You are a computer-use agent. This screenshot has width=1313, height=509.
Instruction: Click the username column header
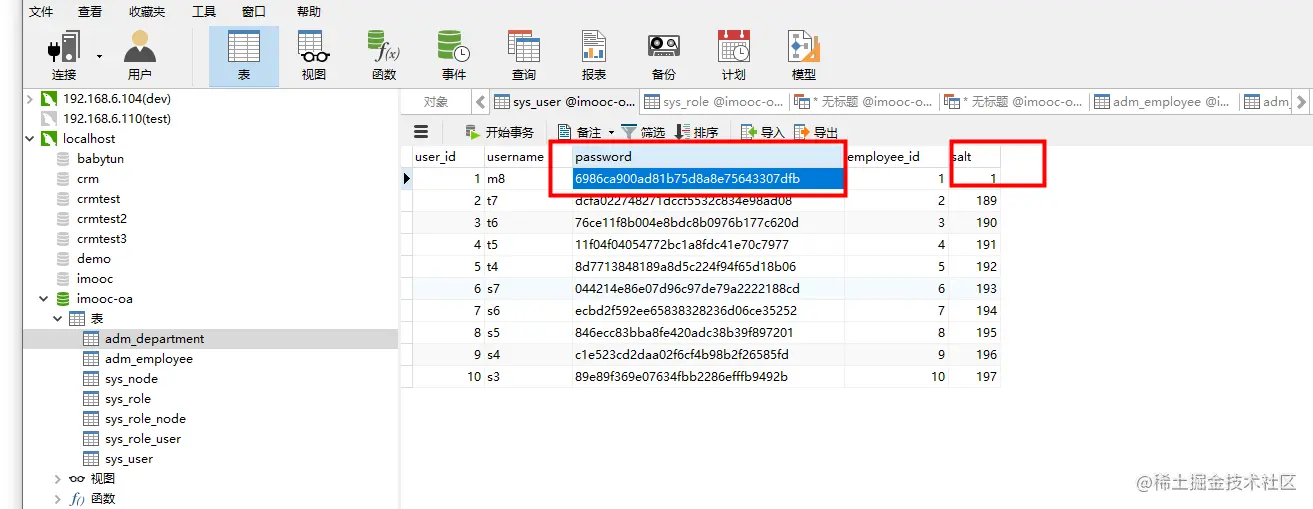[x=528, y=157]
